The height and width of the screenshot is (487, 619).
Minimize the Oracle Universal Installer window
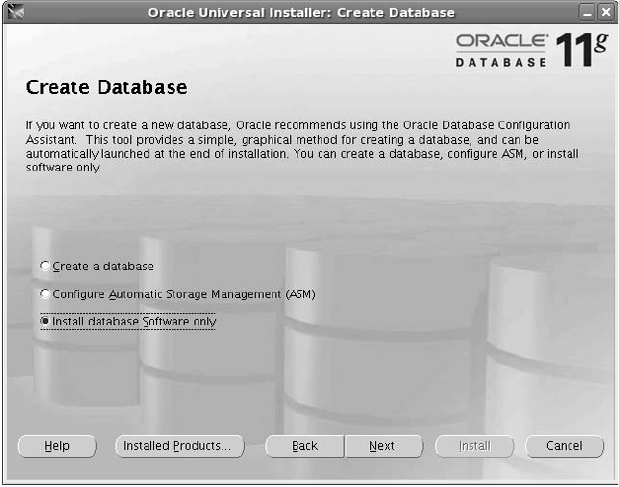coord(587,12)
